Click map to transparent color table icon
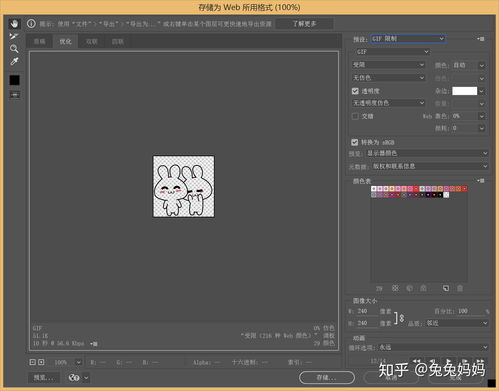 pyautogui.click(x=395, y=288)
